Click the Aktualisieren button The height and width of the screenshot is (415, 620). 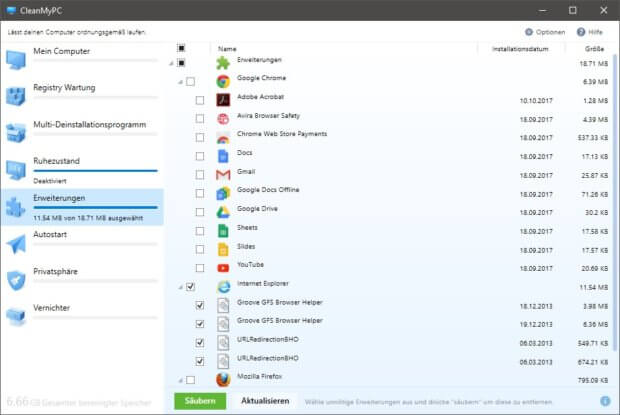(265, 400)
